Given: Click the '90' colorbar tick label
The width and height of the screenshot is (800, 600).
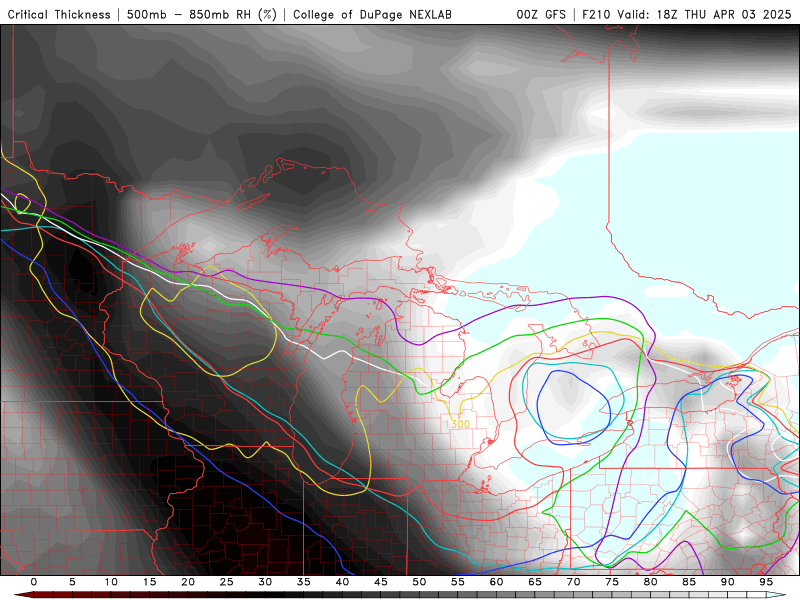Looking at the screenshot, I should pyautogui.click(x=727, y=582).
